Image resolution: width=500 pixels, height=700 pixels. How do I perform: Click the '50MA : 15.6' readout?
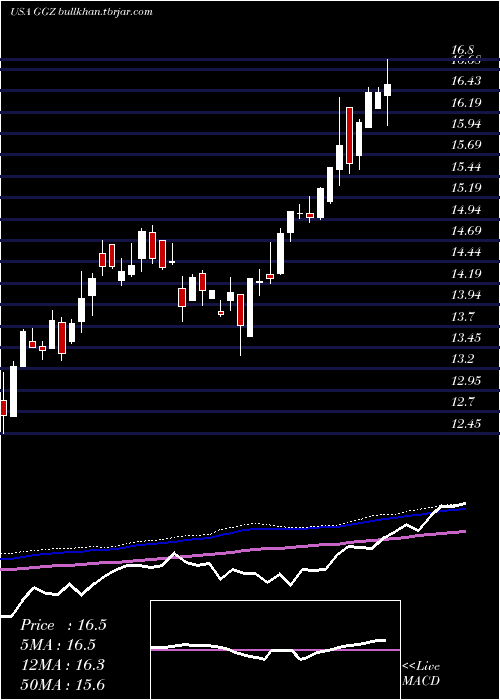click(x=62, y=685)
